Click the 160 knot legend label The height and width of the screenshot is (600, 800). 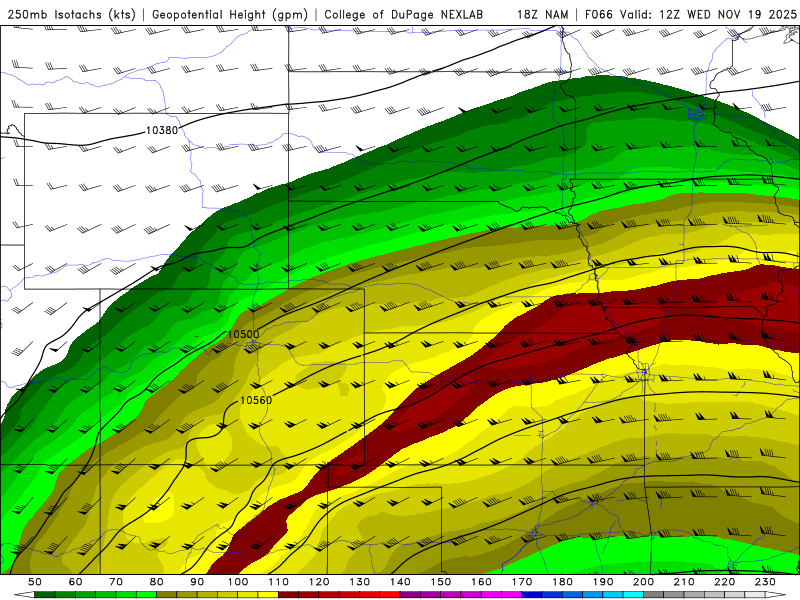[481, 582]
